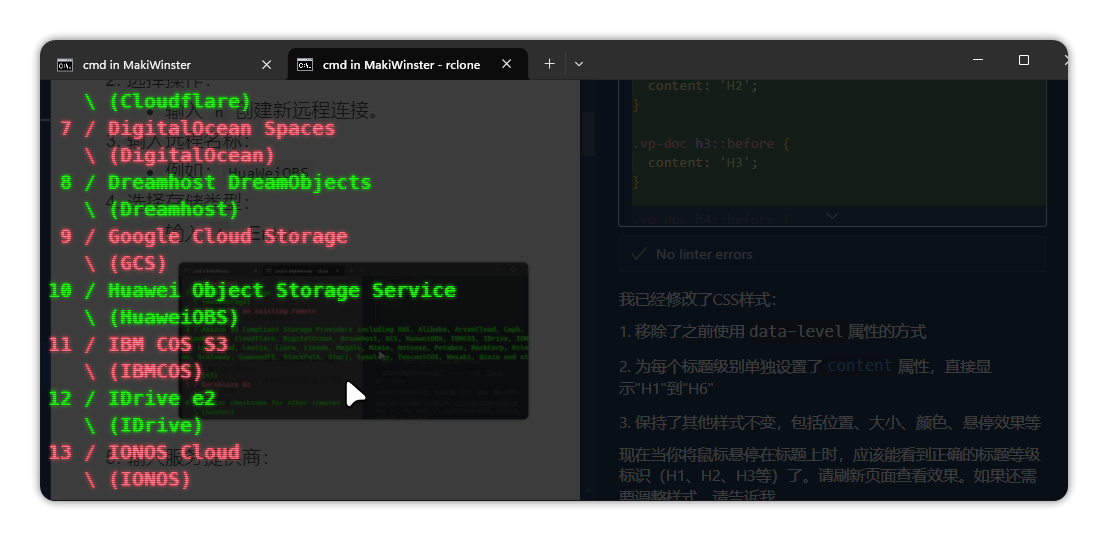
Task: Minimize the terminal window
Action: tap(978, 60)
